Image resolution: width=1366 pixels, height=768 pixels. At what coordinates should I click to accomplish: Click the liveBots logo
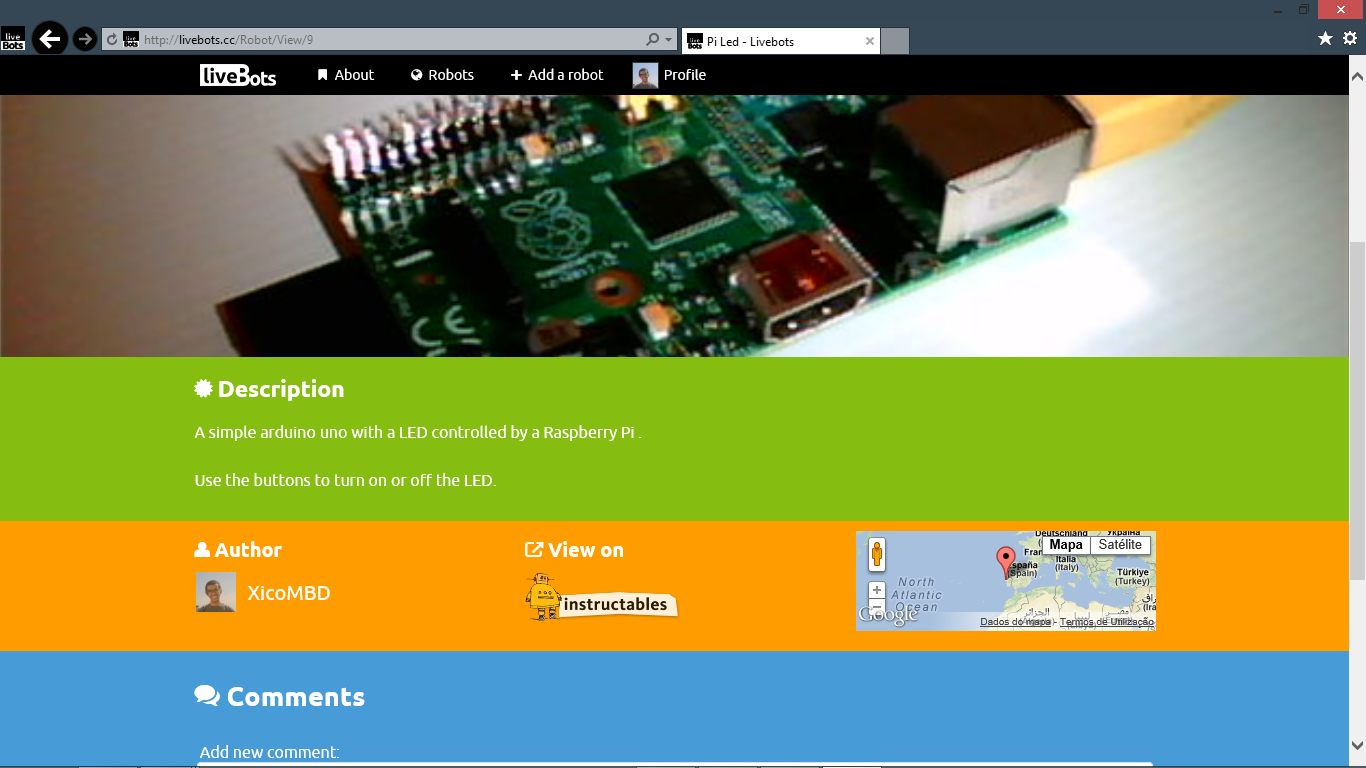coord(237,75)
